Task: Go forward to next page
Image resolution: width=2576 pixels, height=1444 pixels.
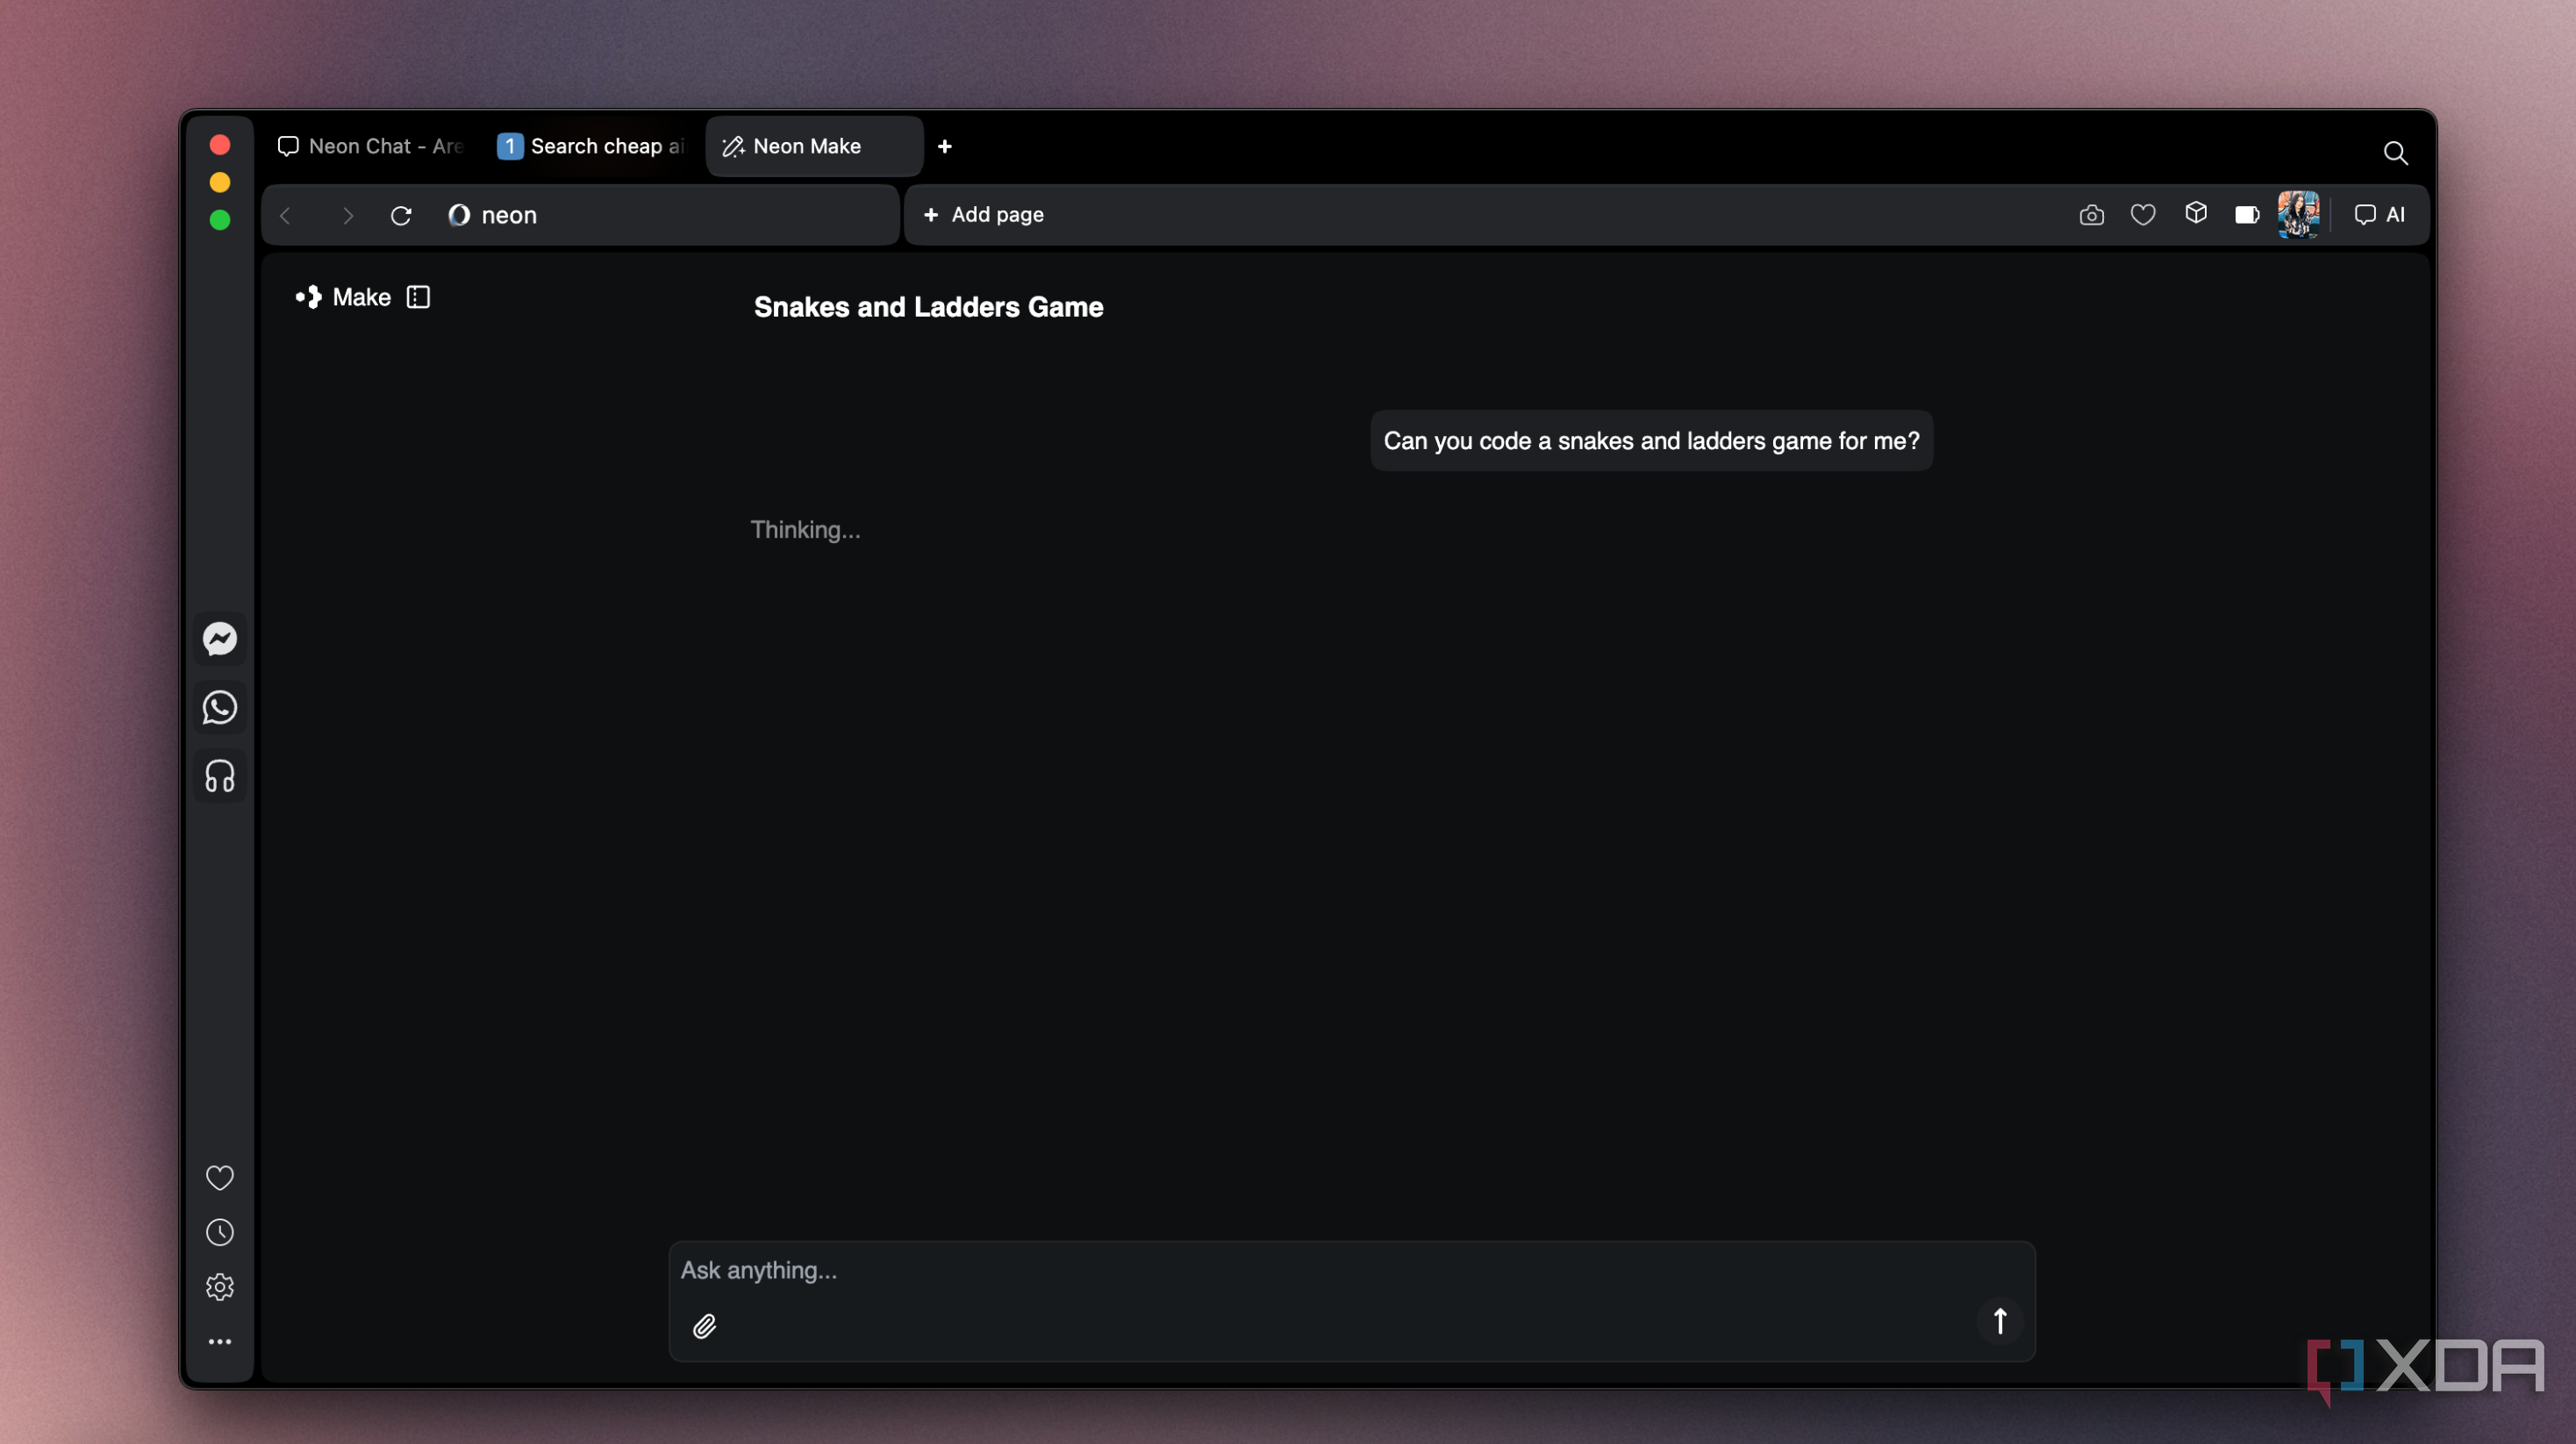Action: [347, 215]
